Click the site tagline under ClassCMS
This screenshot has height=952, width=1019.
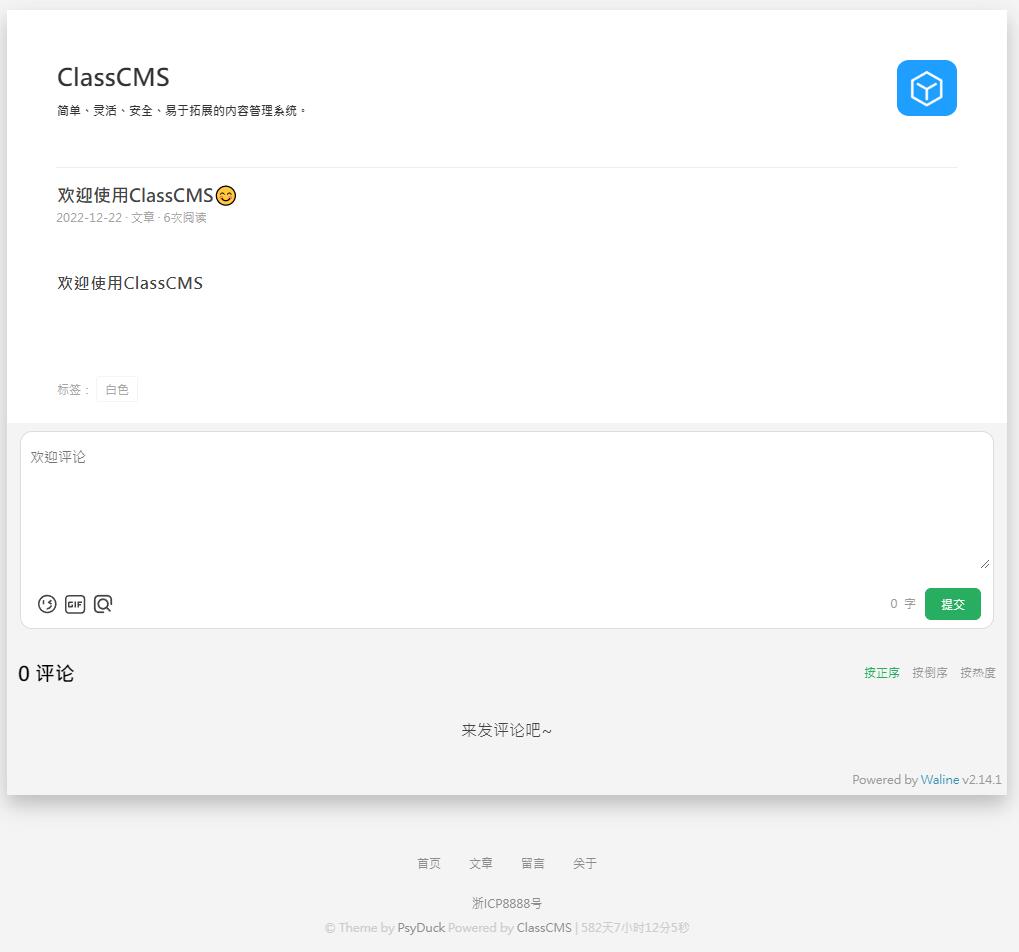click(181, 111)
